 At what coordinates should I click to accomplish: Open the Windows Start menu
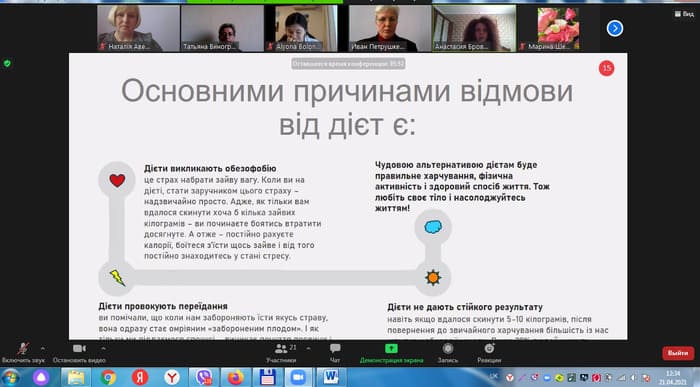click(10, 377)
